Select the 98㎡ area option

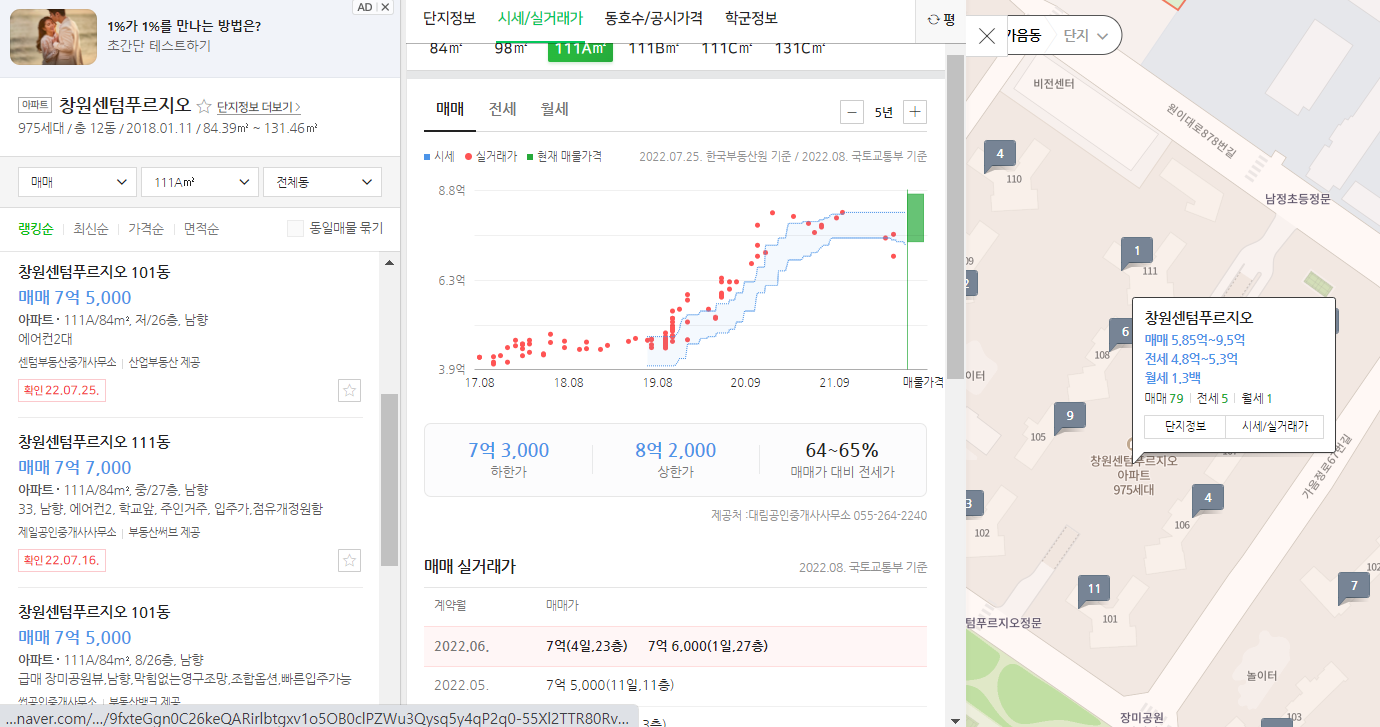point(511,49)
